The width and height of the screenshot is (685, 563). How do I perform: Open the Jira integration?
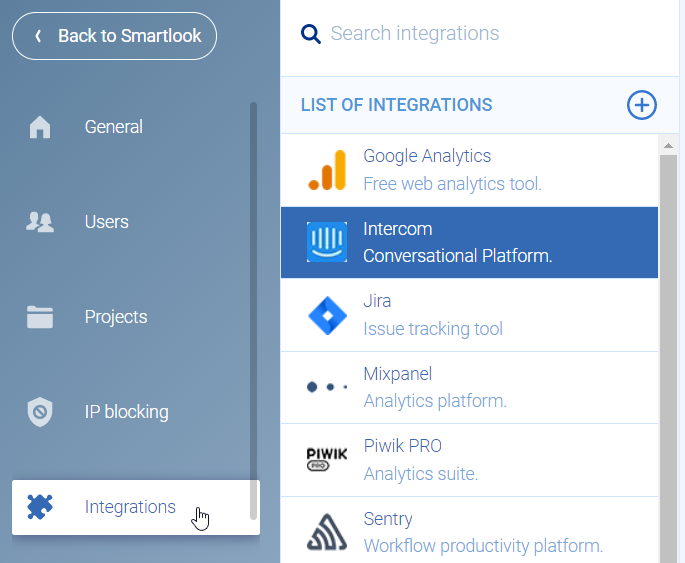469,314
